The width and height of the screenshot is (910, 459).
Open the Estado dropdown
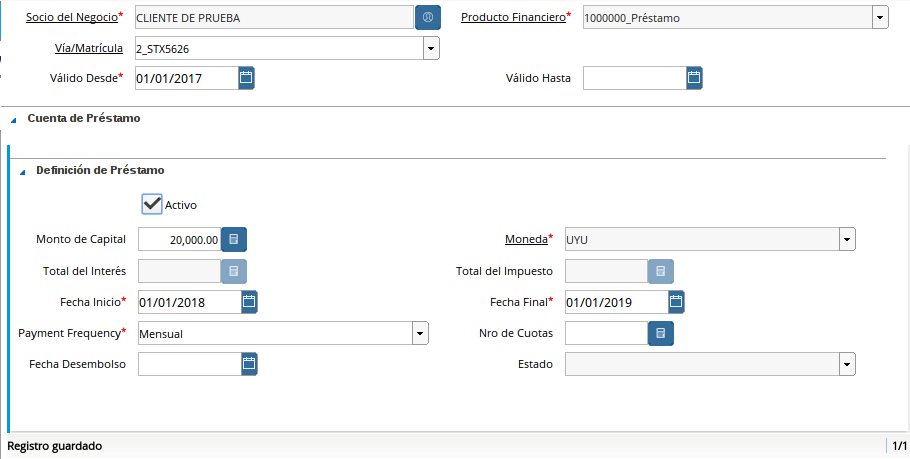pos(847,364)
